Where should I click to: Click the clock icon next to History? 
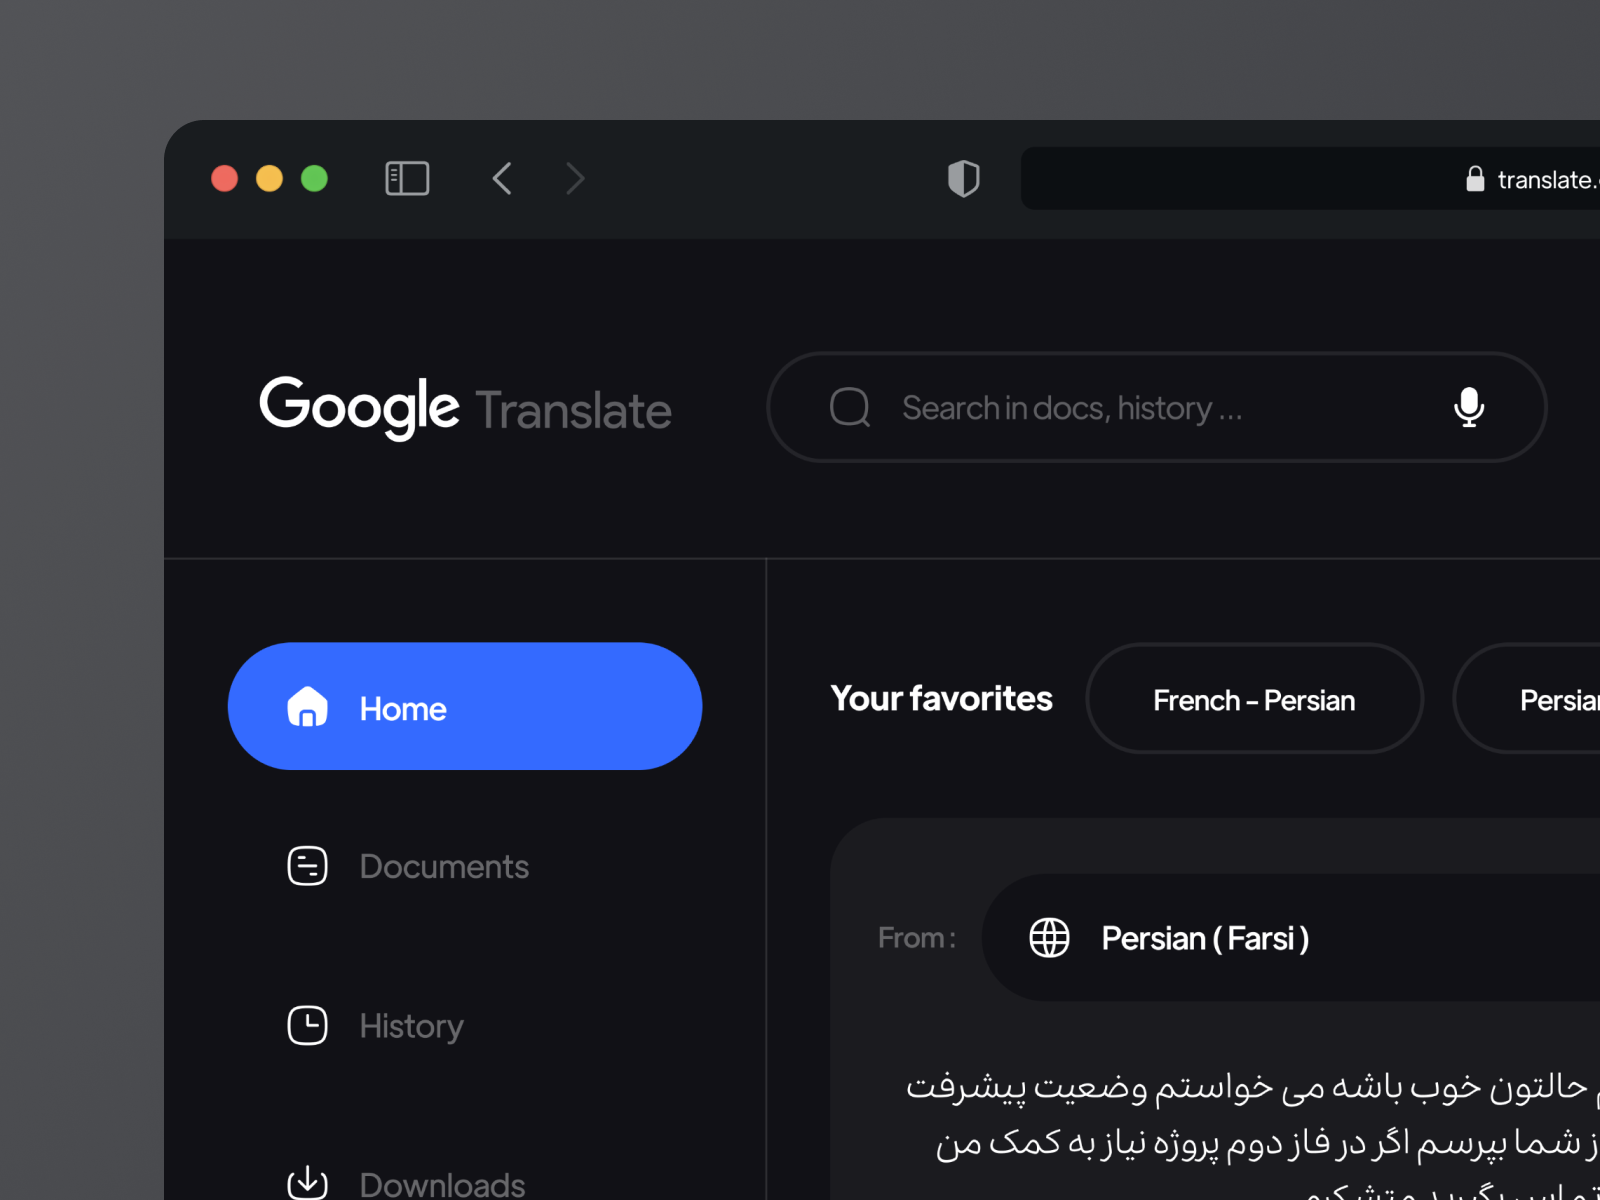tap(308, 1025)
